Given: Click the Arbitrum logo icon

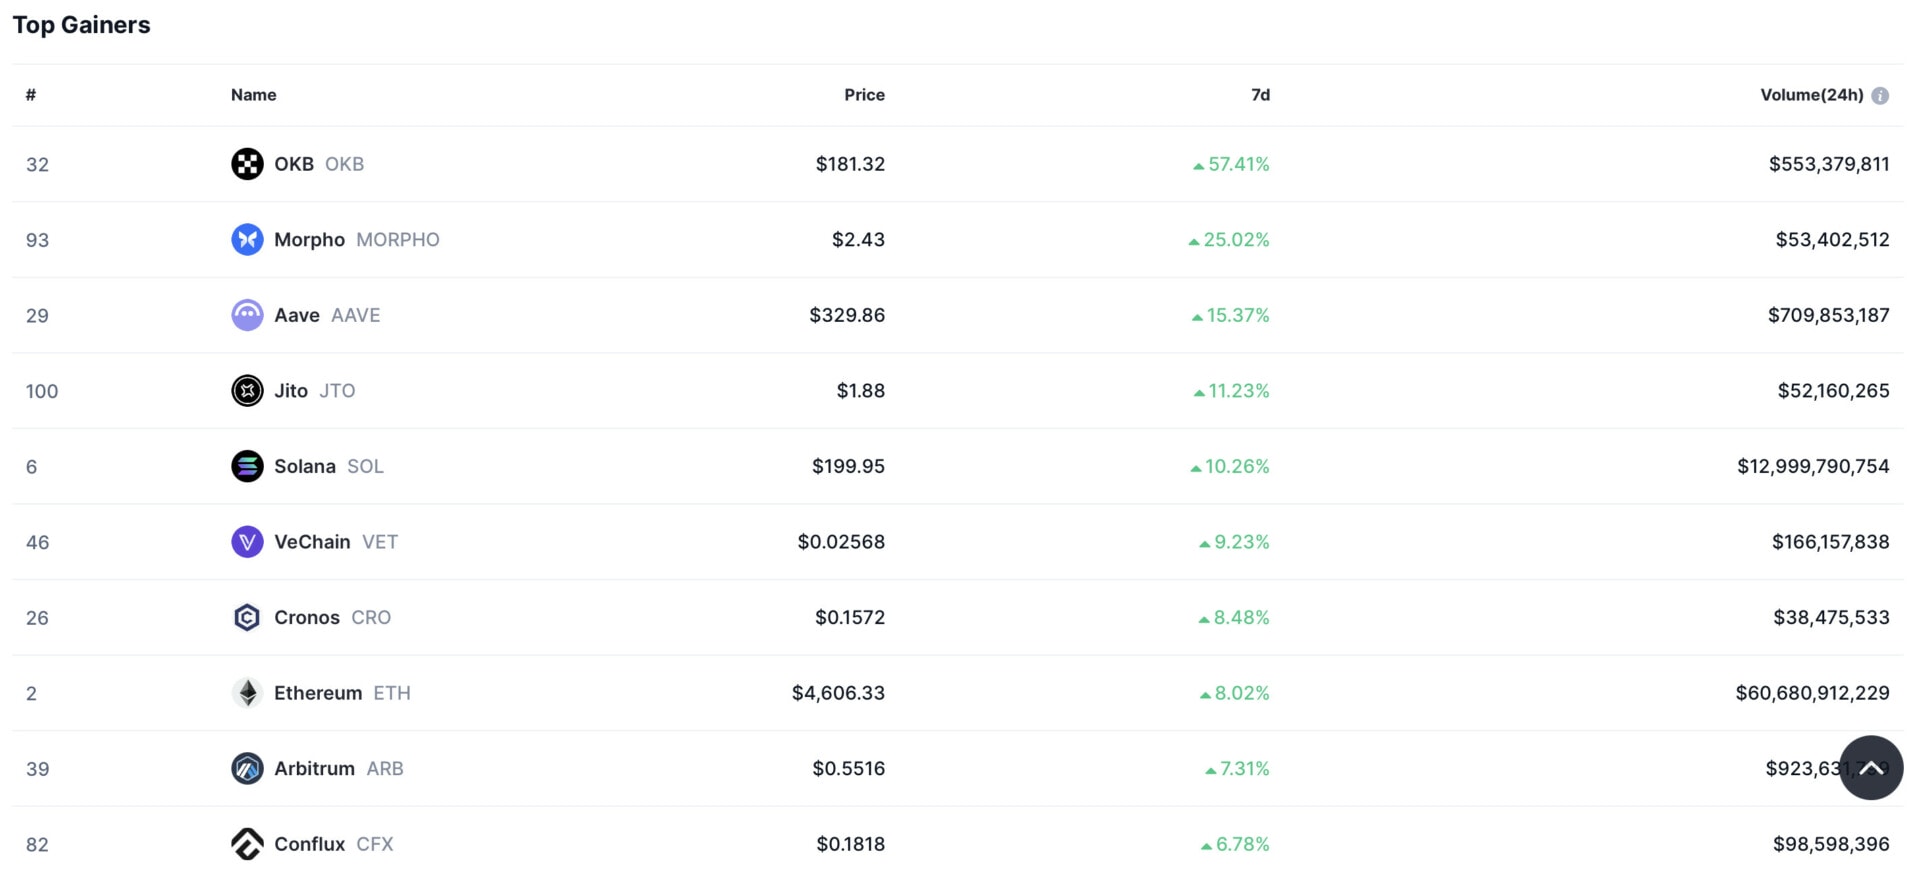Looking at the screenshot, I should point(247,769).
